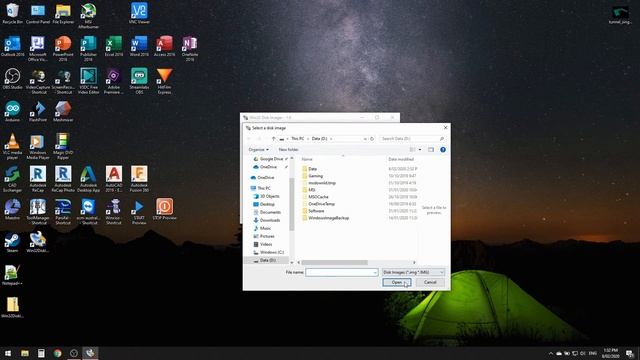Select the MSI Afterburner desktop shortcut
This screenshot has height=360, width=640.
pos(88,16)
